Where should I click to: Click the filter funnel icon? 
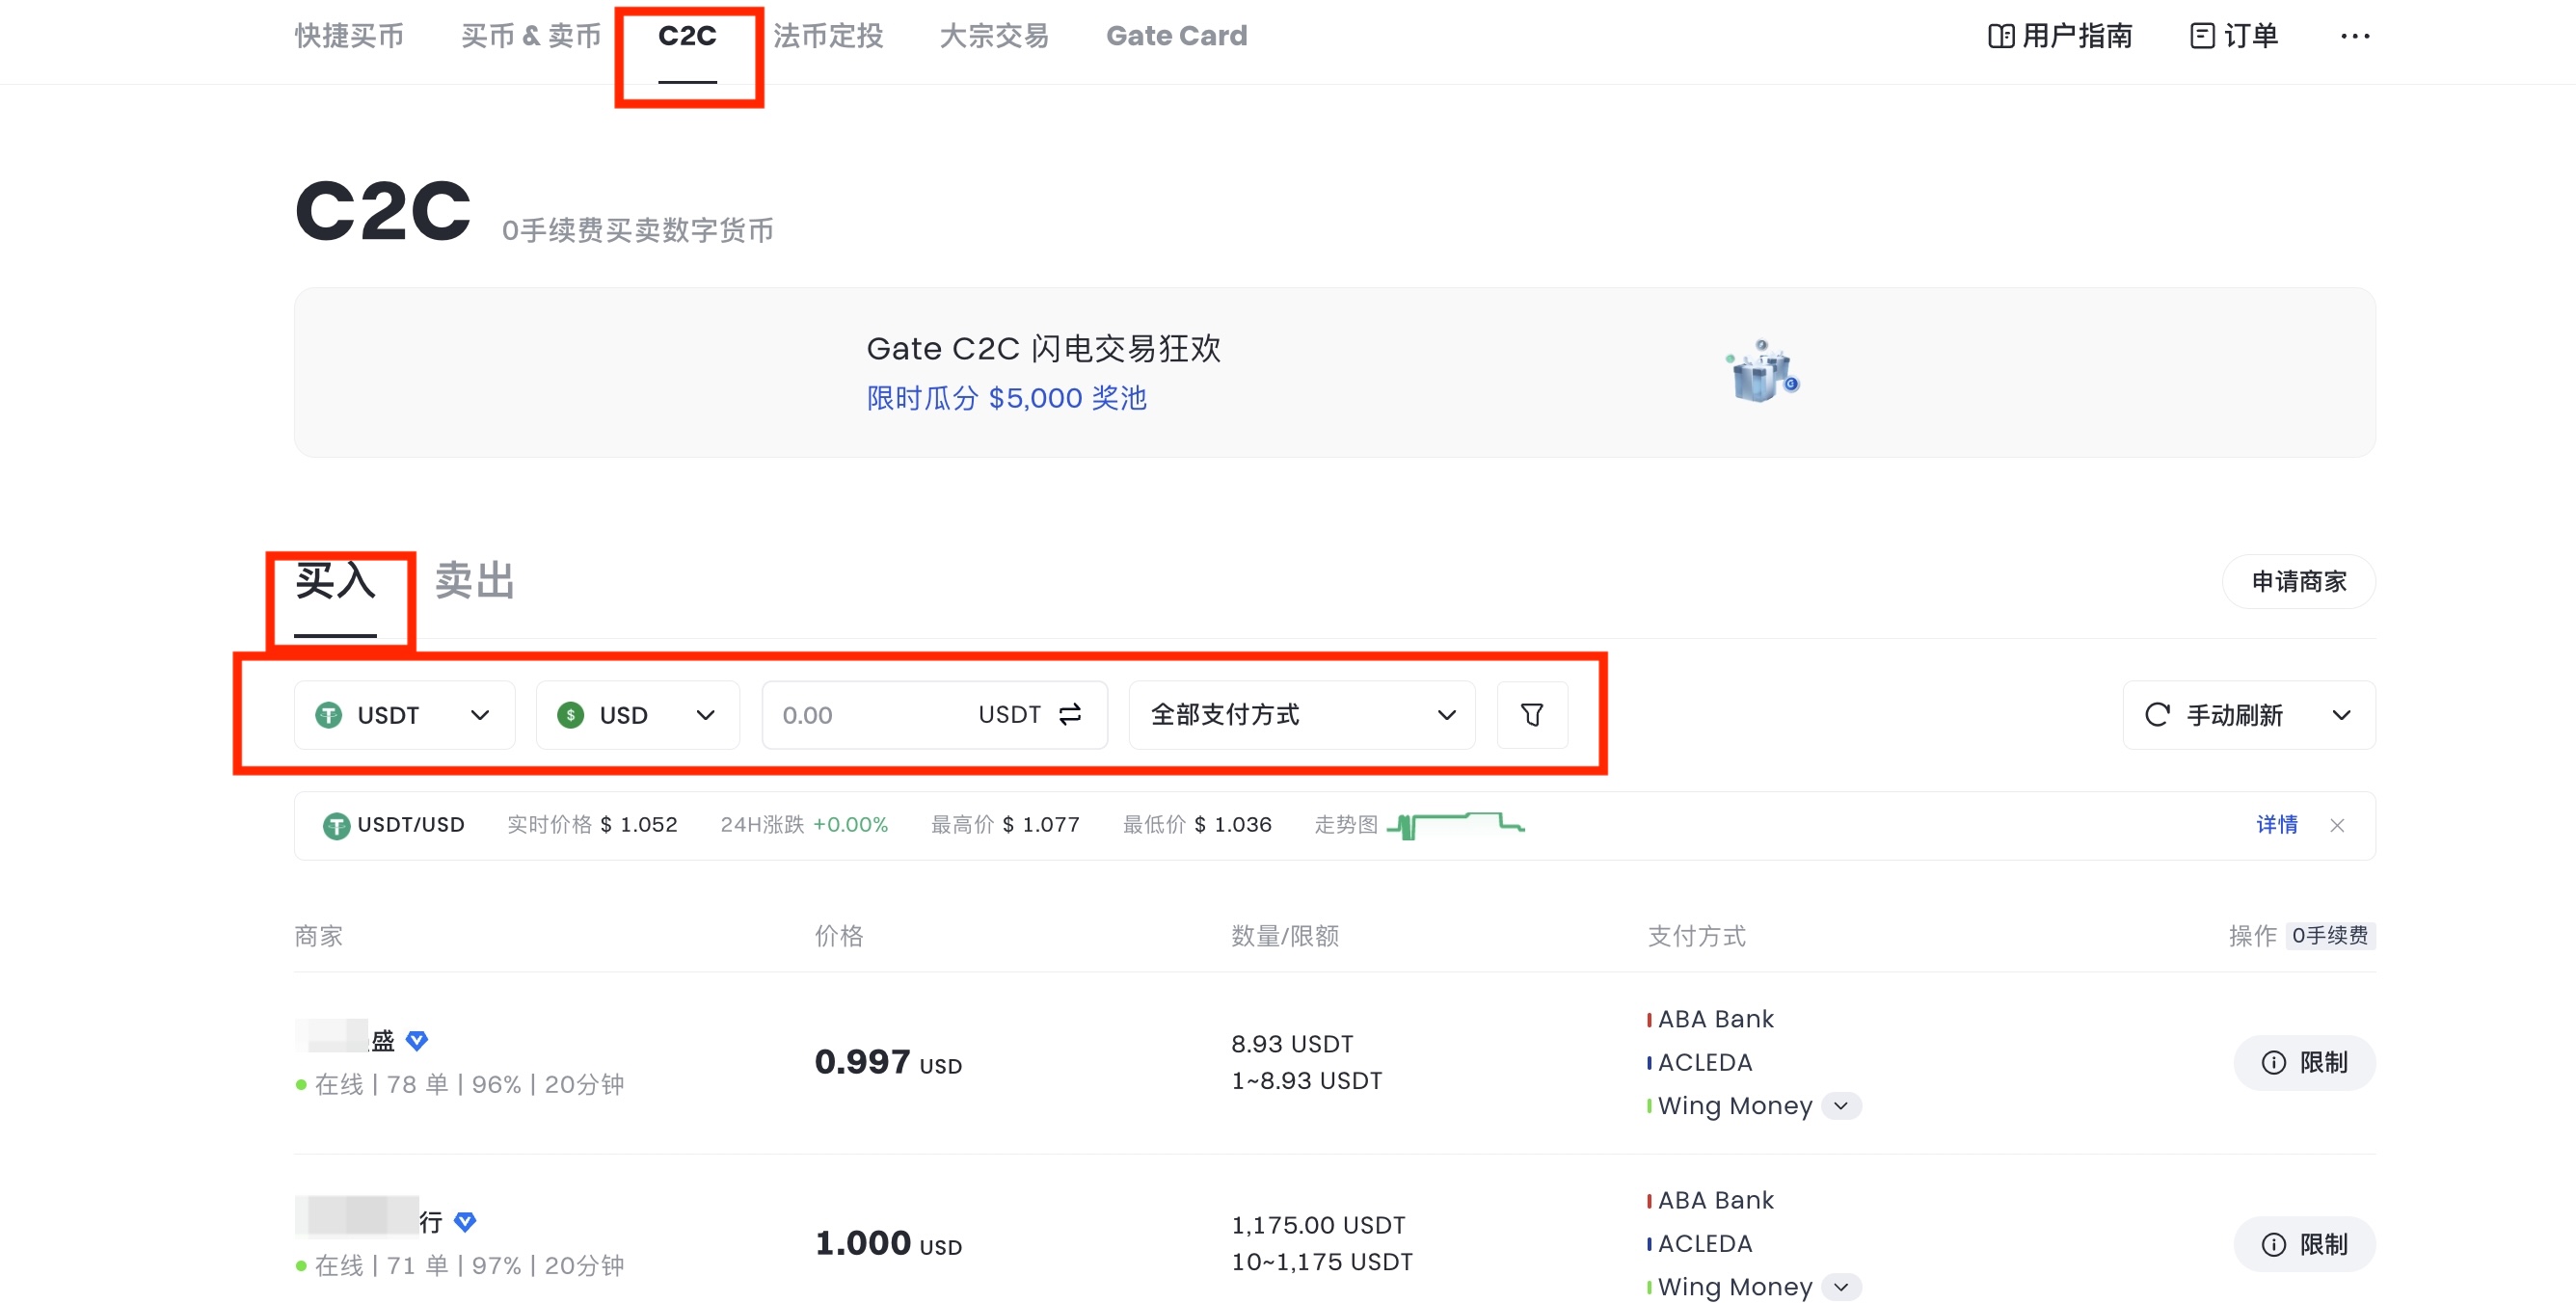tap(1531, 714)
